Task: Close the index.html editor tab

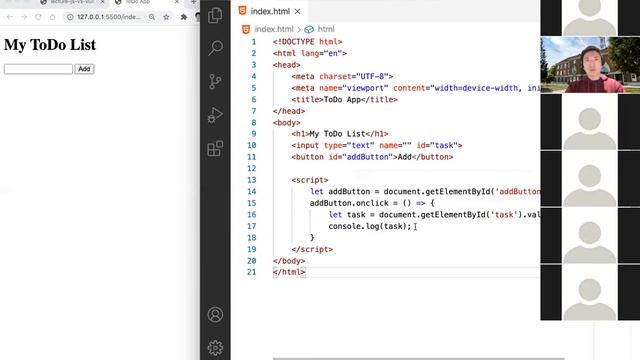Action: pyautogui.click(x=298, y=11)
